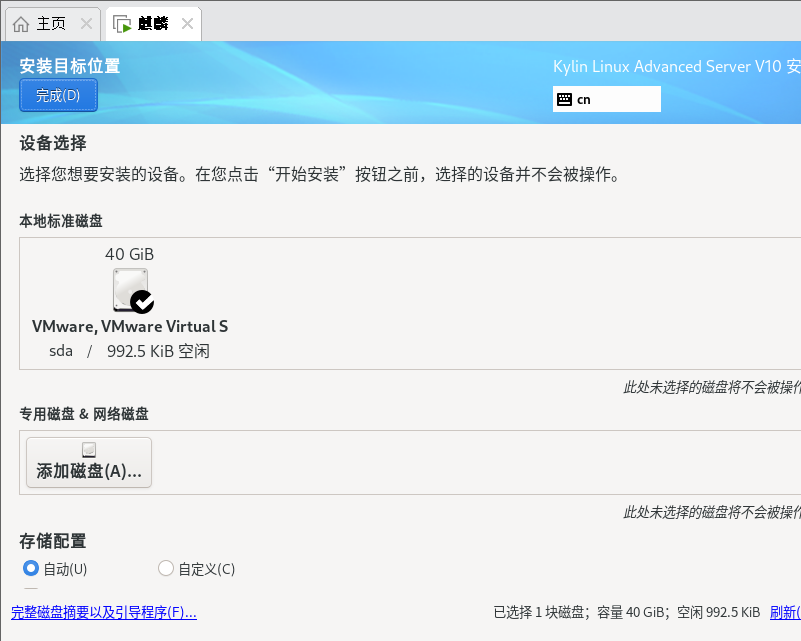Select the 自动(U) automatic storage radio button
801x641 pixels.
click(x=31, y=568)
